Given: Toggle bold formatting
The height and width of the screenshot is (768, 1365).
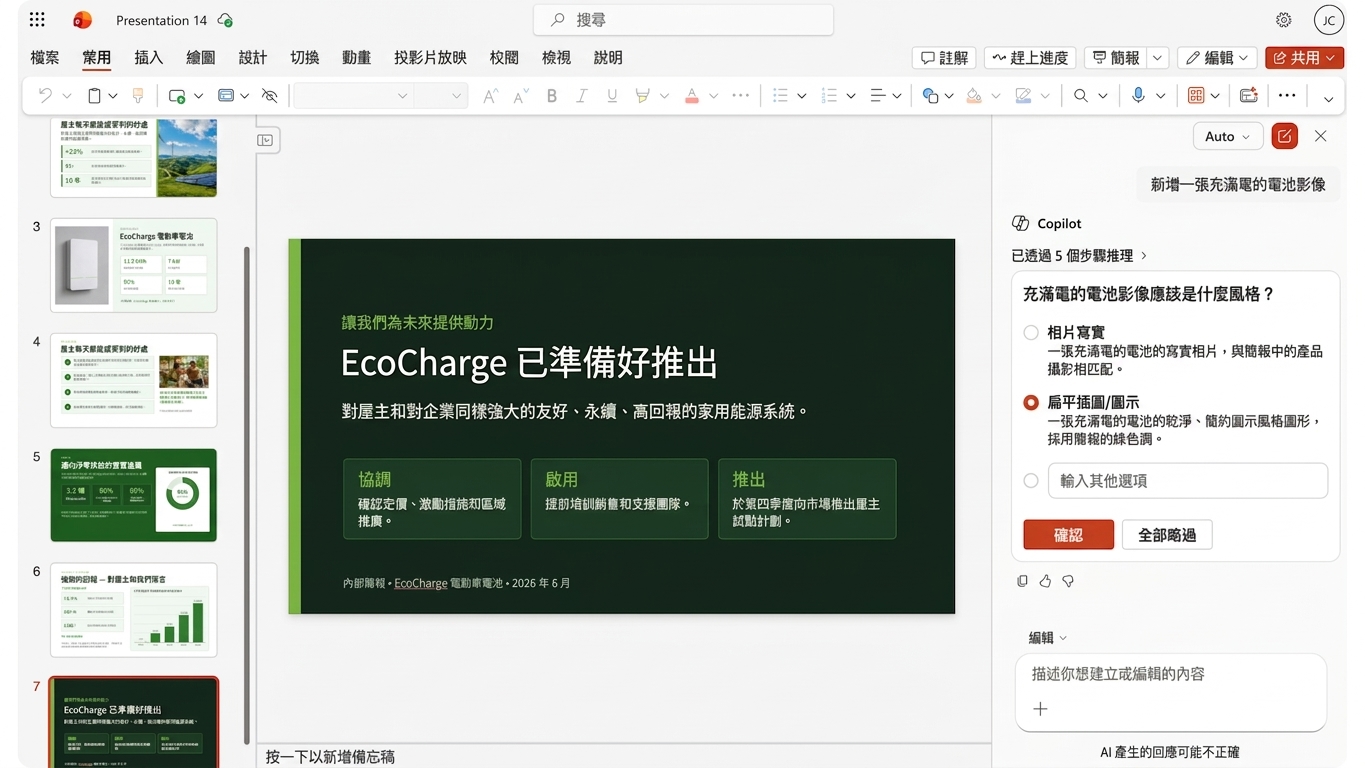Looking at the screenshot, I should [552, 96].
